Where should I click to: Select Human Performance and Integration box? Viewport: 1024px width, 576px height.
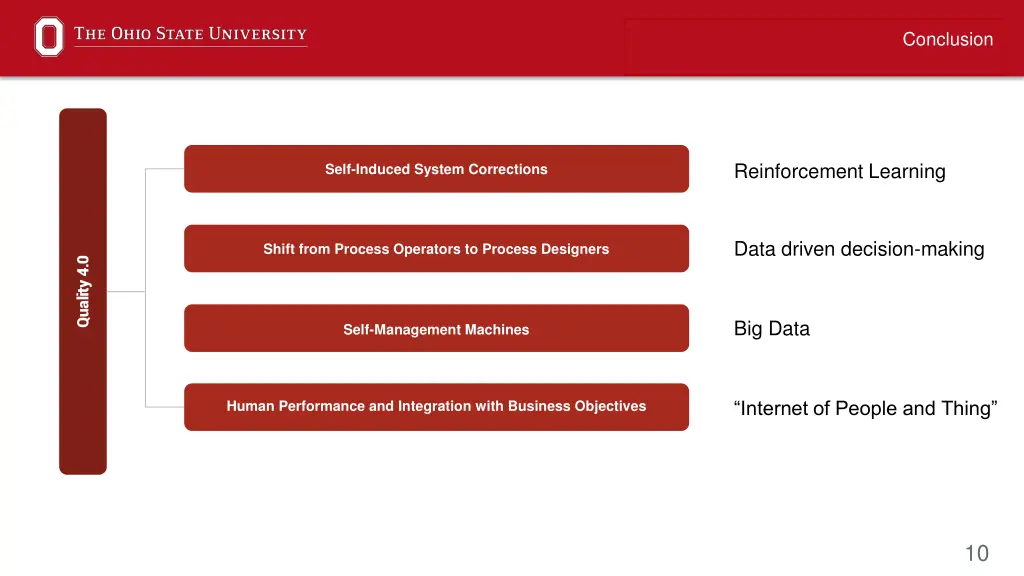click(436, 407)
